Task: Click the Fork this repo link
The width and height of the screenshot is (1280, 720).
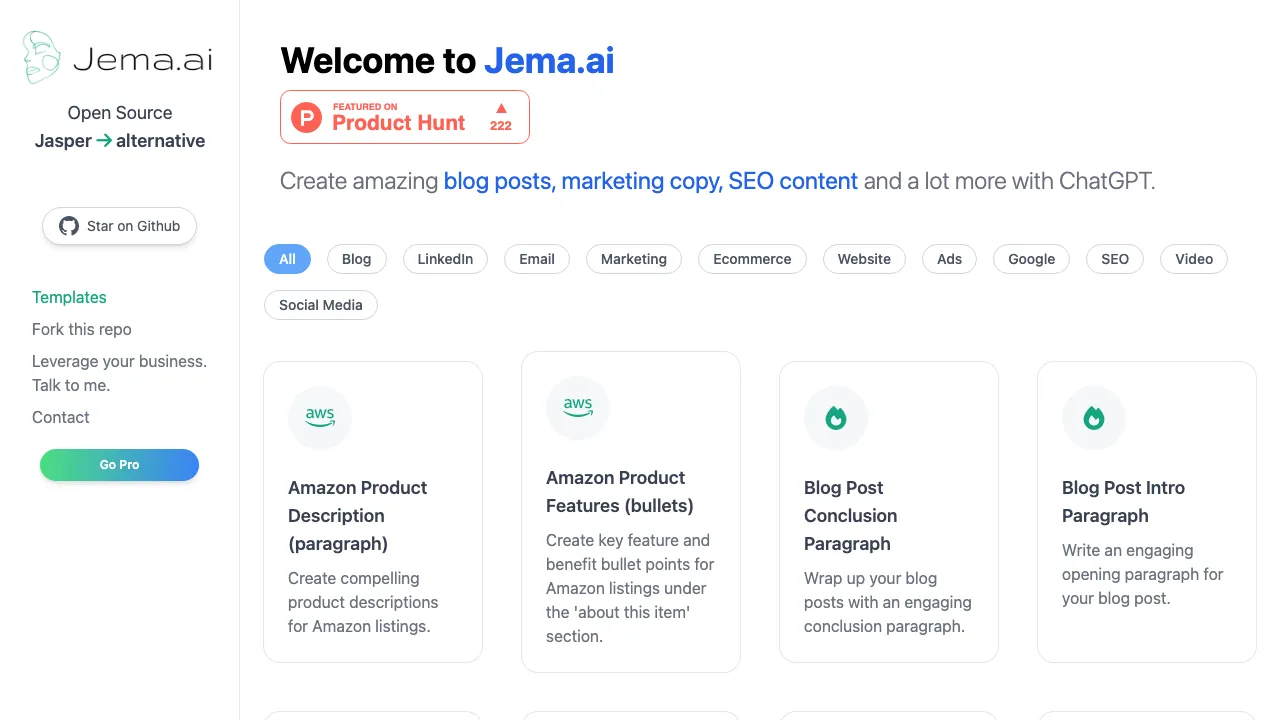Action: coord(81,329)
